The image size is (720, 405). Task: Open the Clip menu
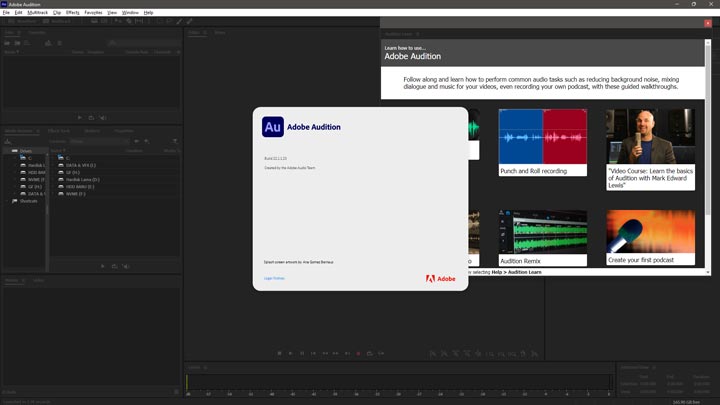57,12
